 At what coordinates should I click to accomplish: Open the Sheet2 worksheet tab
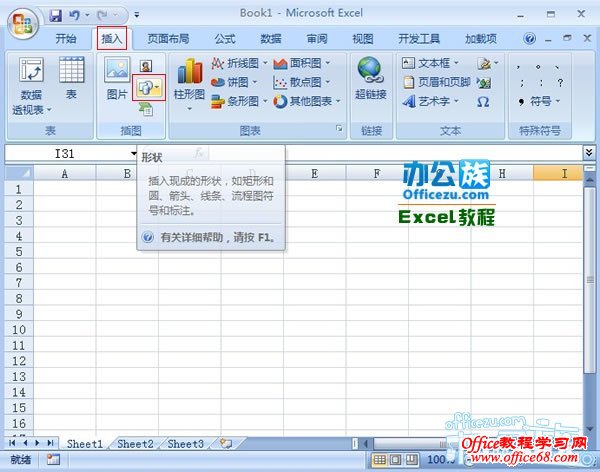click(135, 444)
